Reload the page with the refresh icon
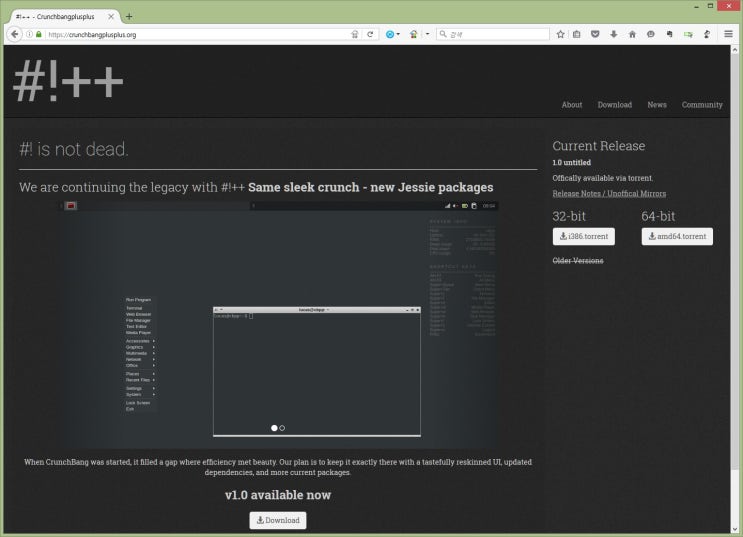The width and height of the screenshot is (743, 537). pos(370,34)
